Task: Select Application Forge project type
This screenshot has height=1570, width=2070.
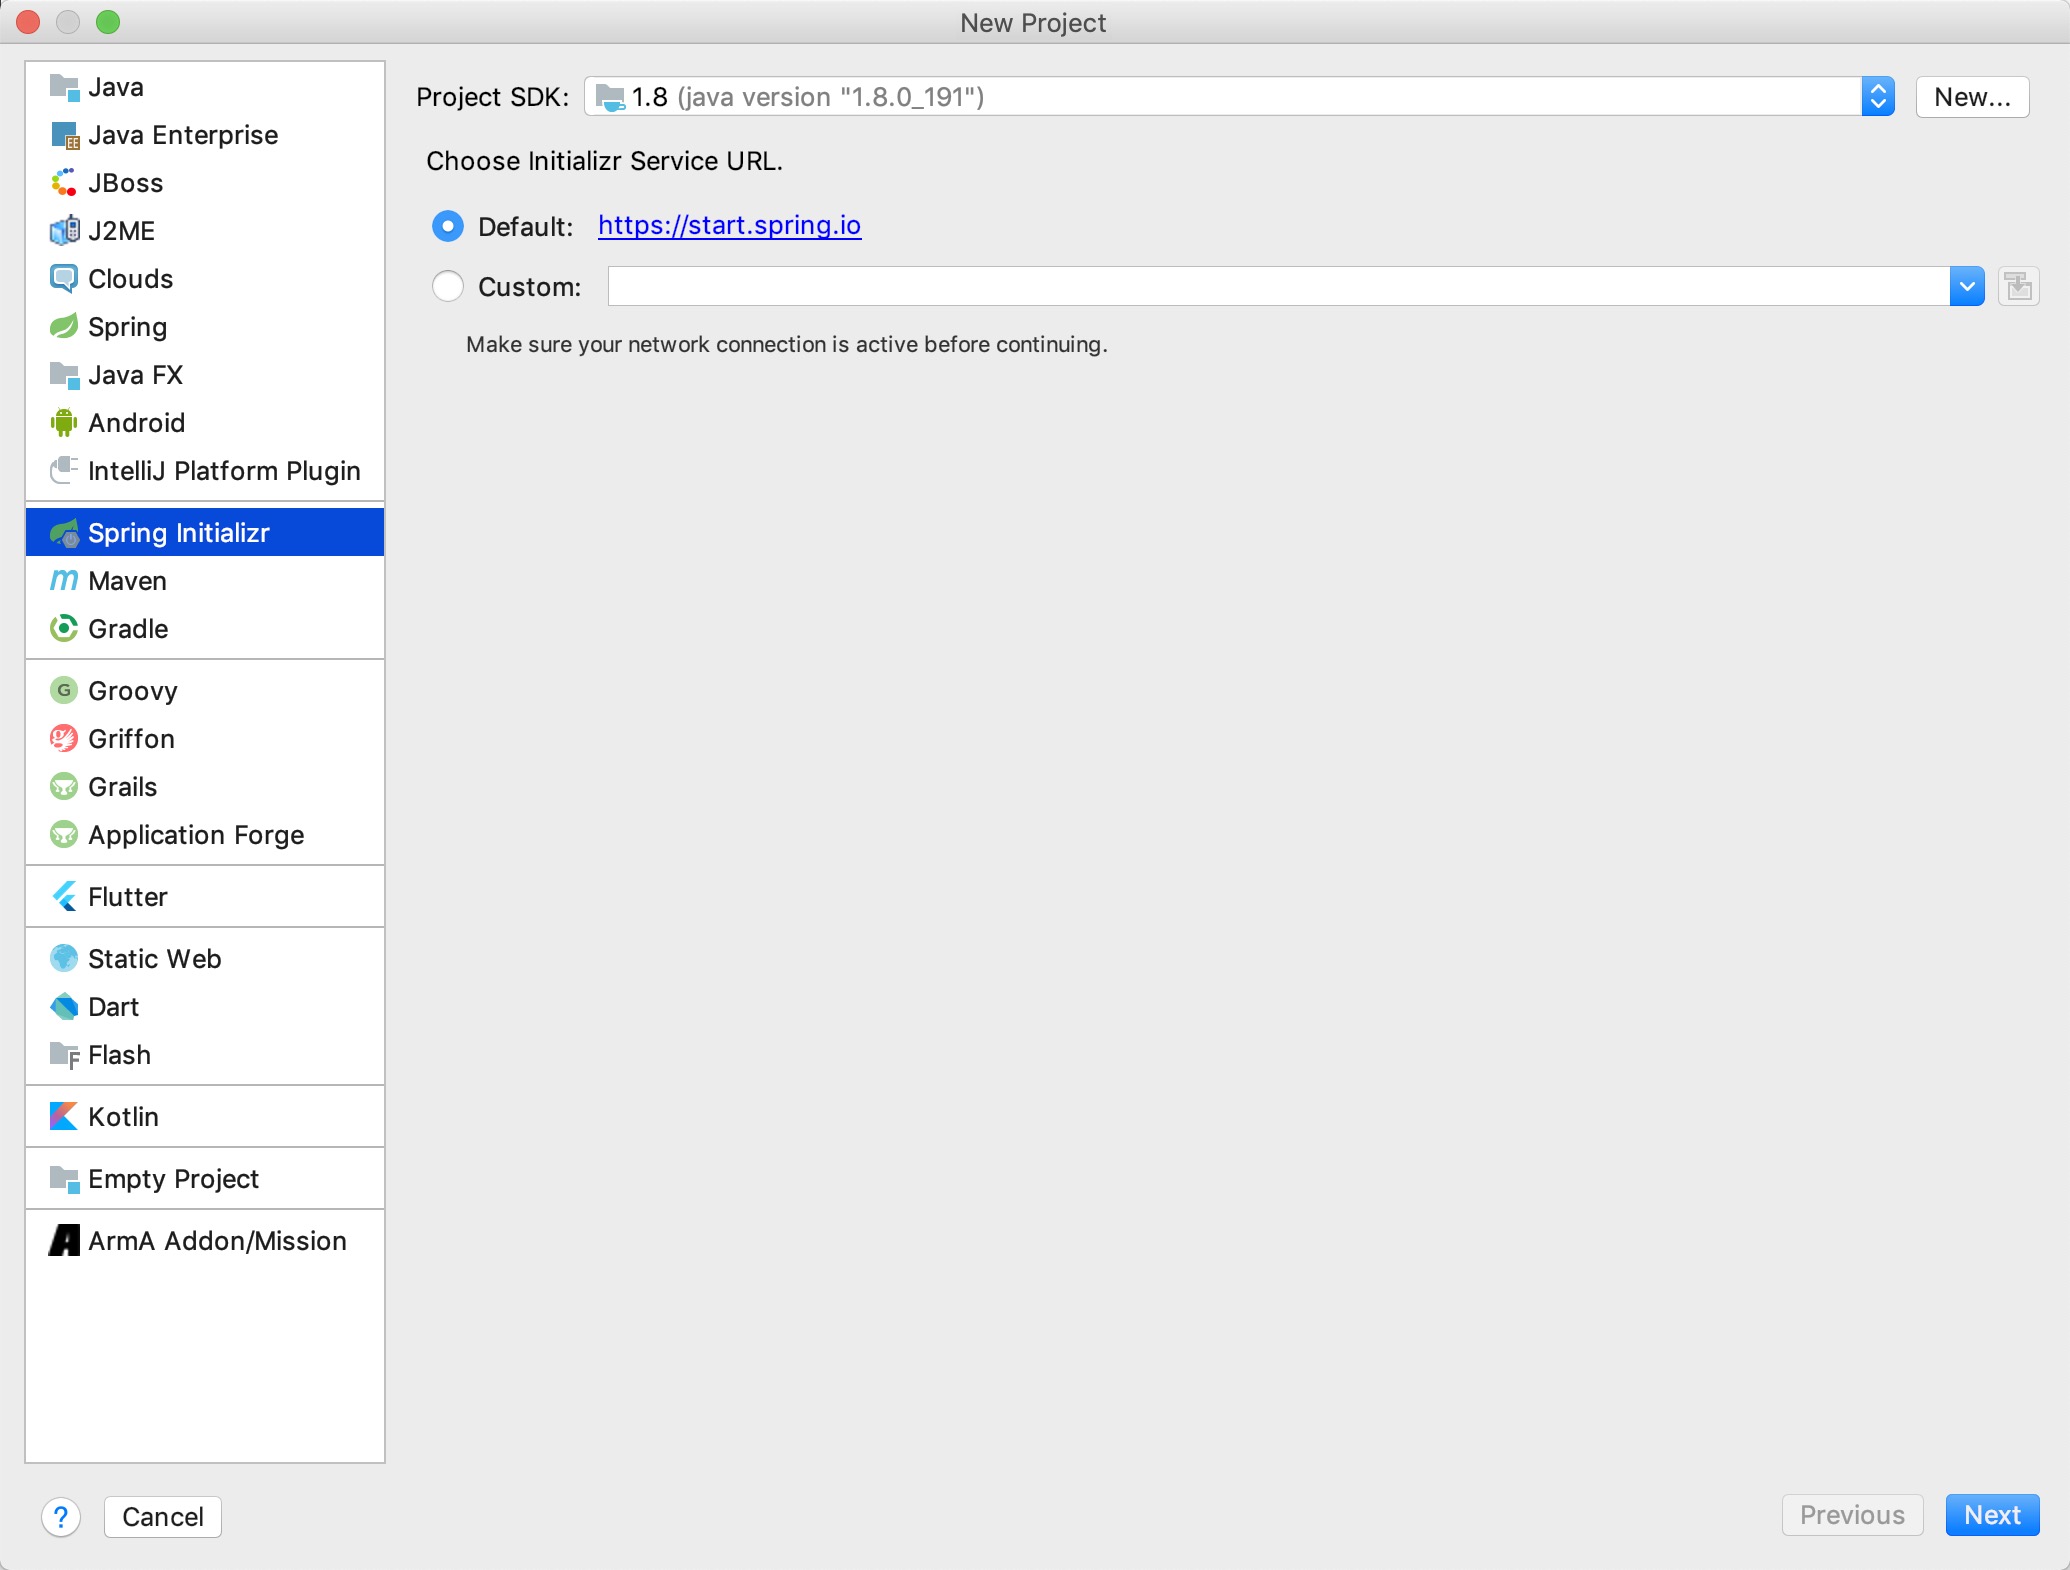Action: (205, 835)
